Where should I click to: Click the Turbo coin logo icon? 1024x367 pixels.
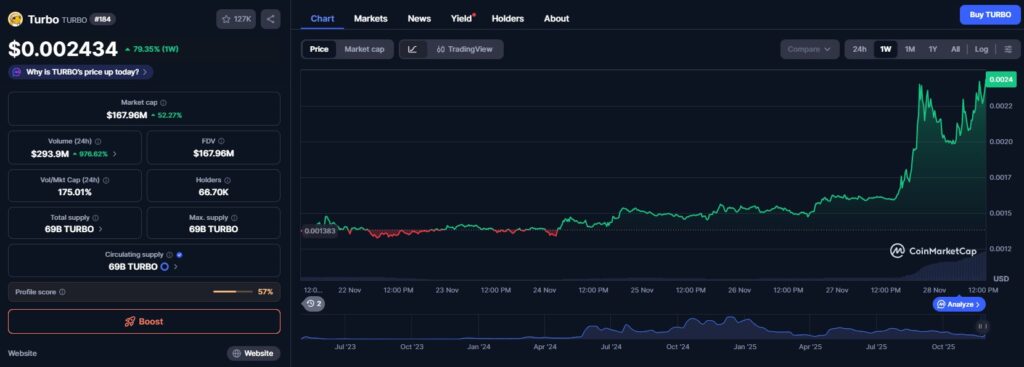[15, 19]
